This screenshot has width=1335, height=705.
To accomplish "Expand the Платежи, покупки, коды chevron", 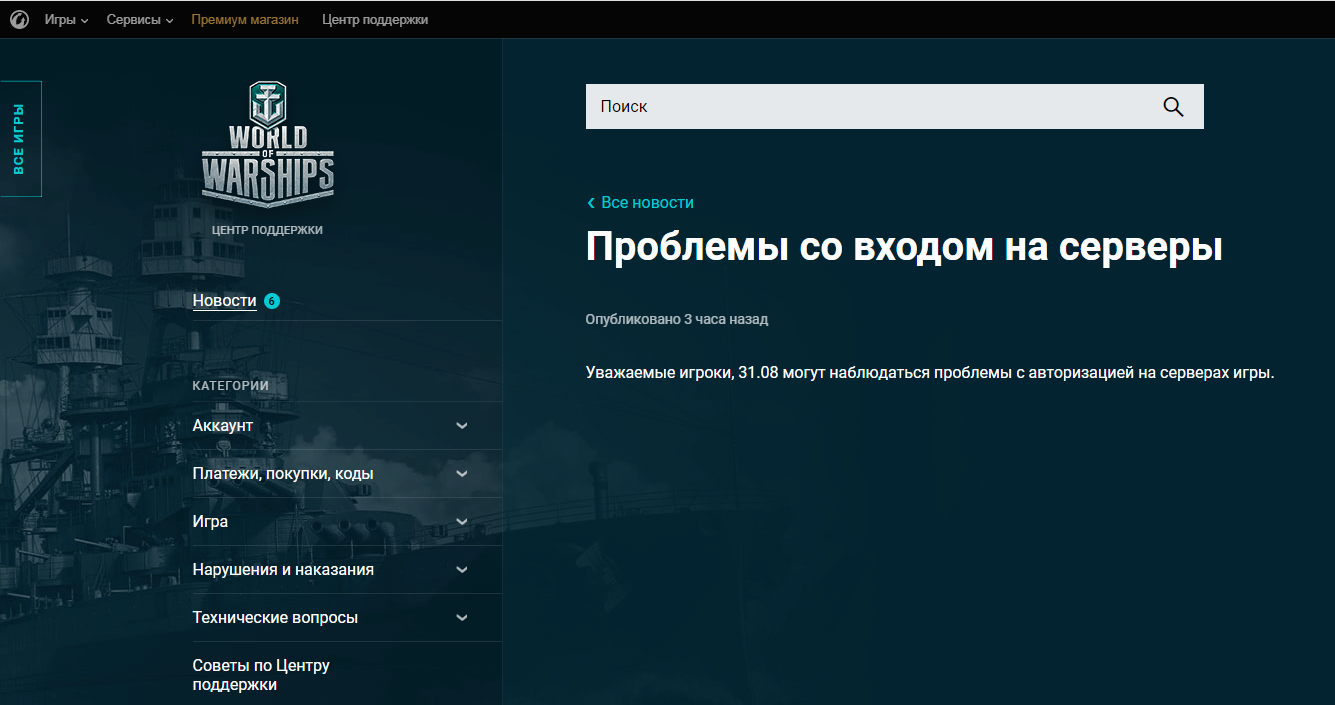I will click(462, 474).
